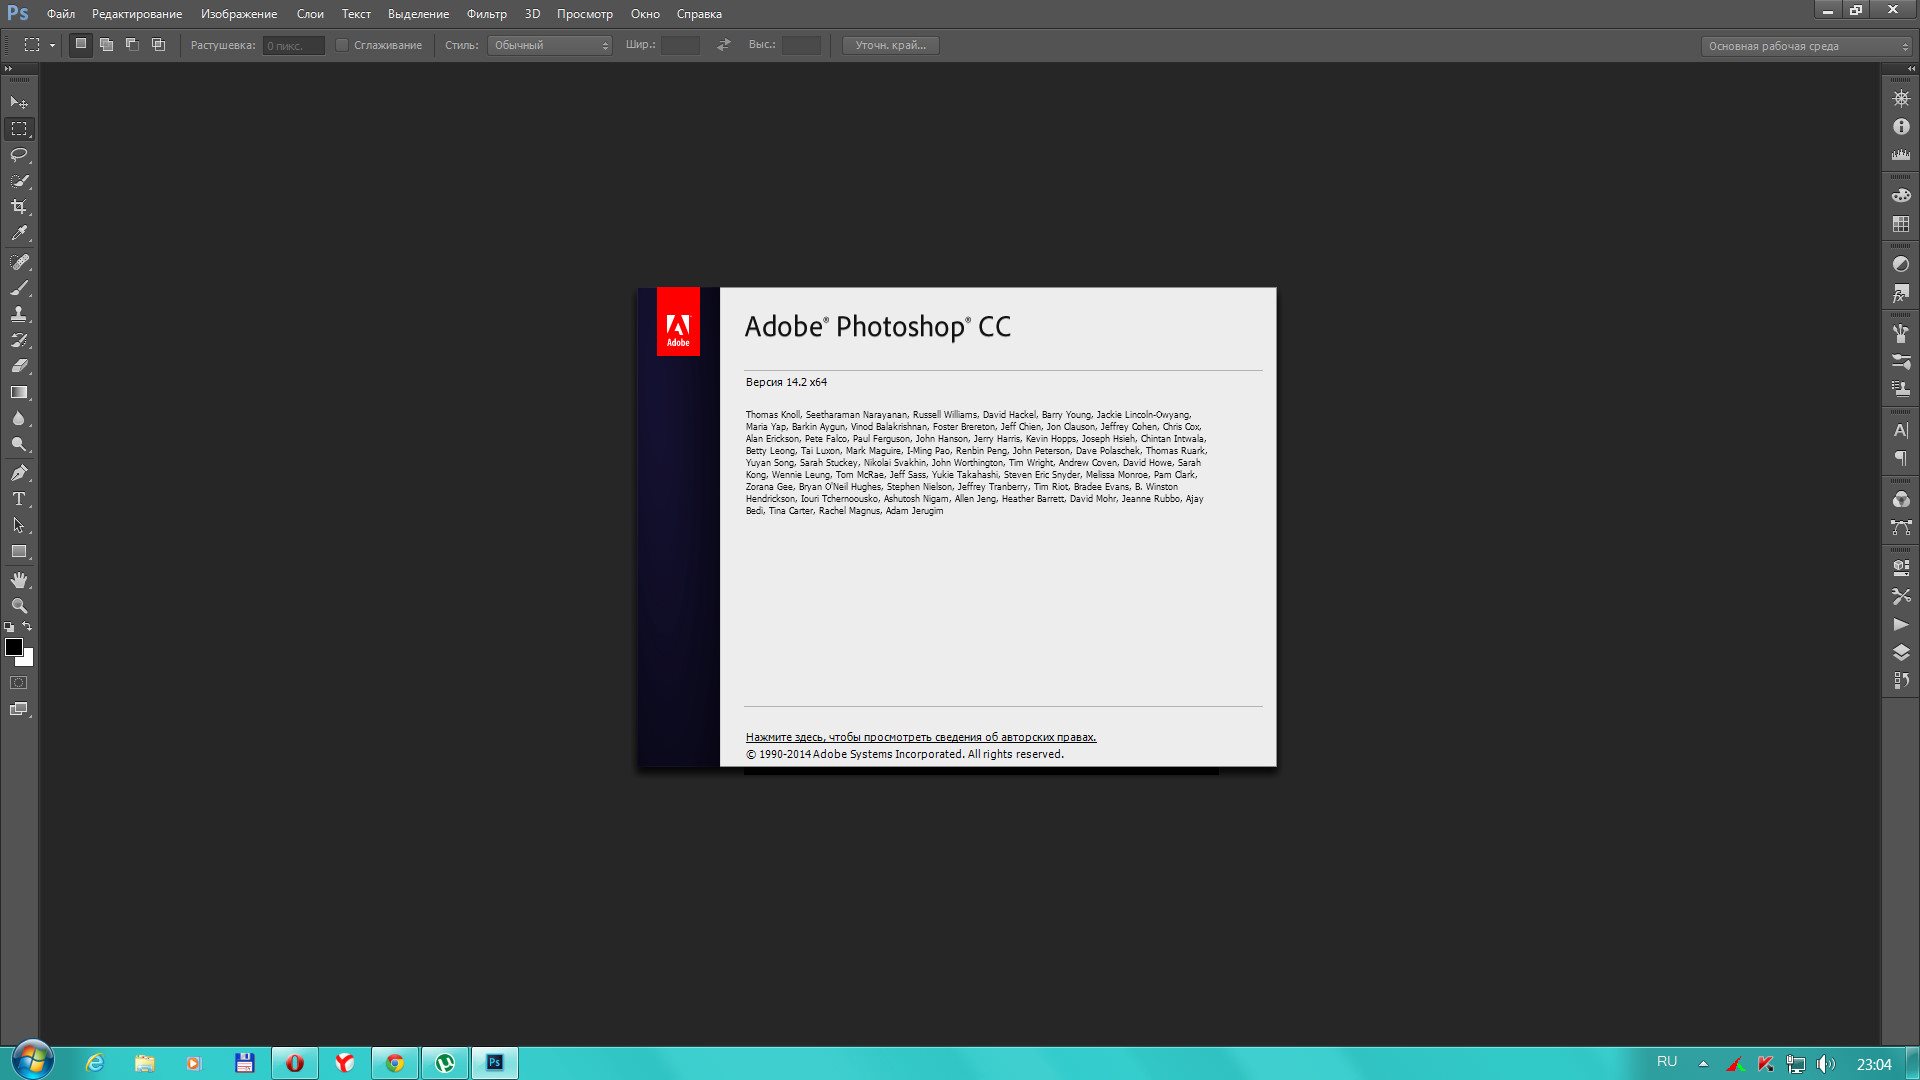Select the Spot Healing Brush tool
Image resolution: width=1920 pixels, height=1080 pixels.
19,262
